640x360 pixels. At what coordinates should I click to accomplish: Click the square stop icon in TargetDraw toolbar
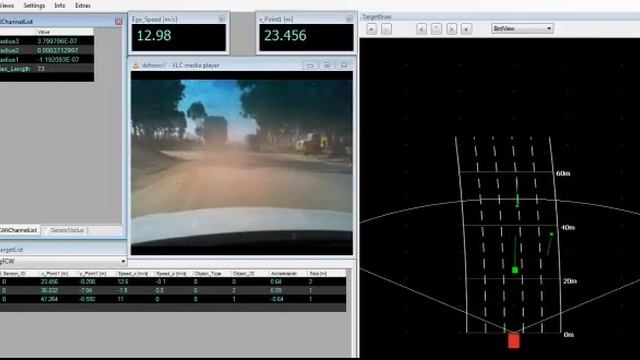pyautogui.click(x=466, y=29)
